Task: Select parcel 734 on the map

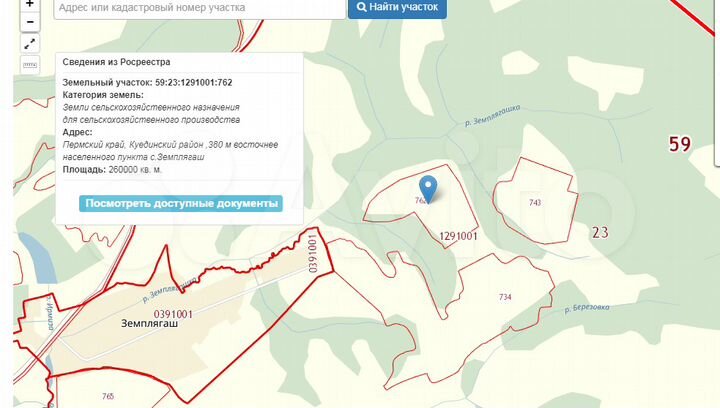Action: [505, 297]
